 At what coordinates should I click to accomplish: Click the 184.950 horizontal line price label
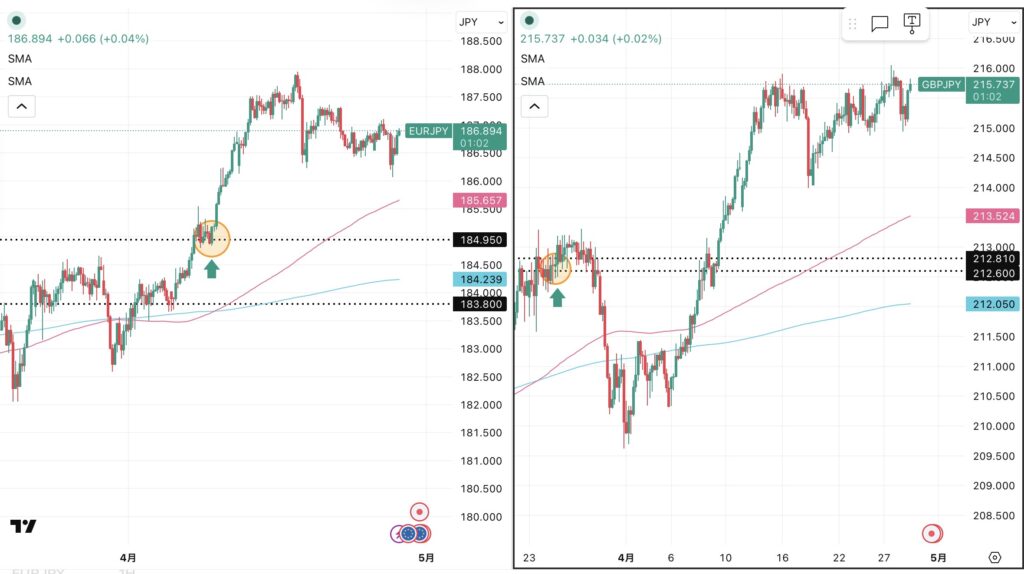tap(480, 240)
